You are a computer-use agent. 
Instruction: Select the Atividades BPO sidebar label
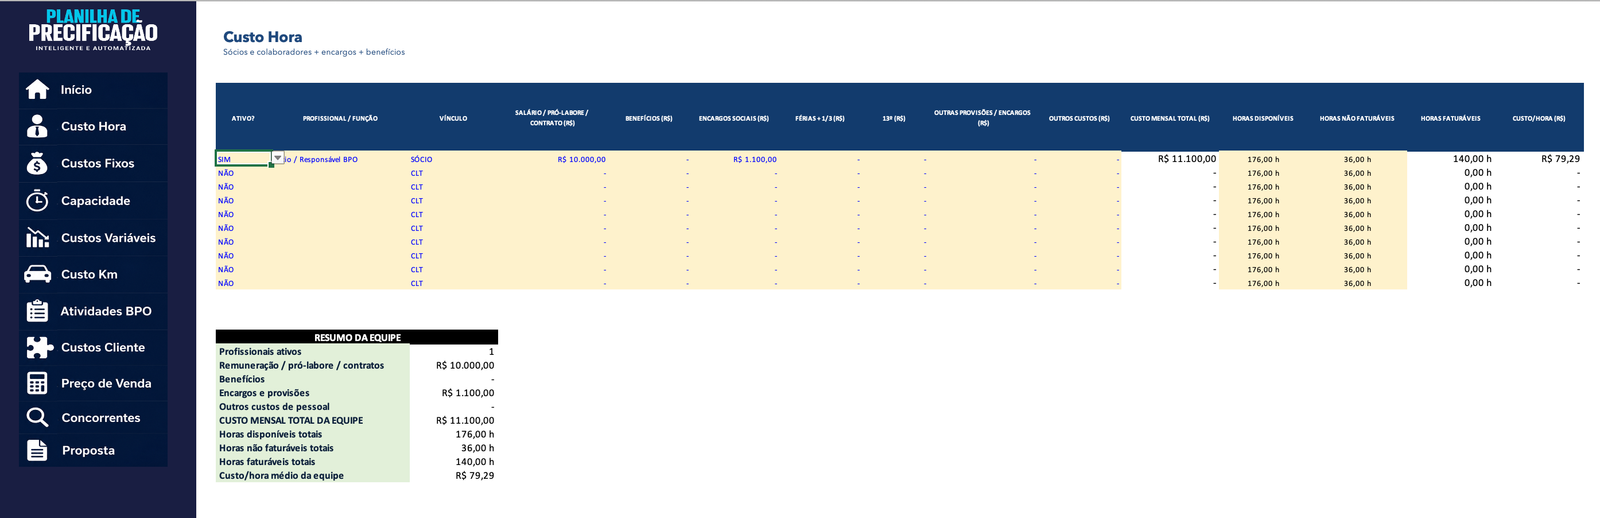tap(106, 311)
